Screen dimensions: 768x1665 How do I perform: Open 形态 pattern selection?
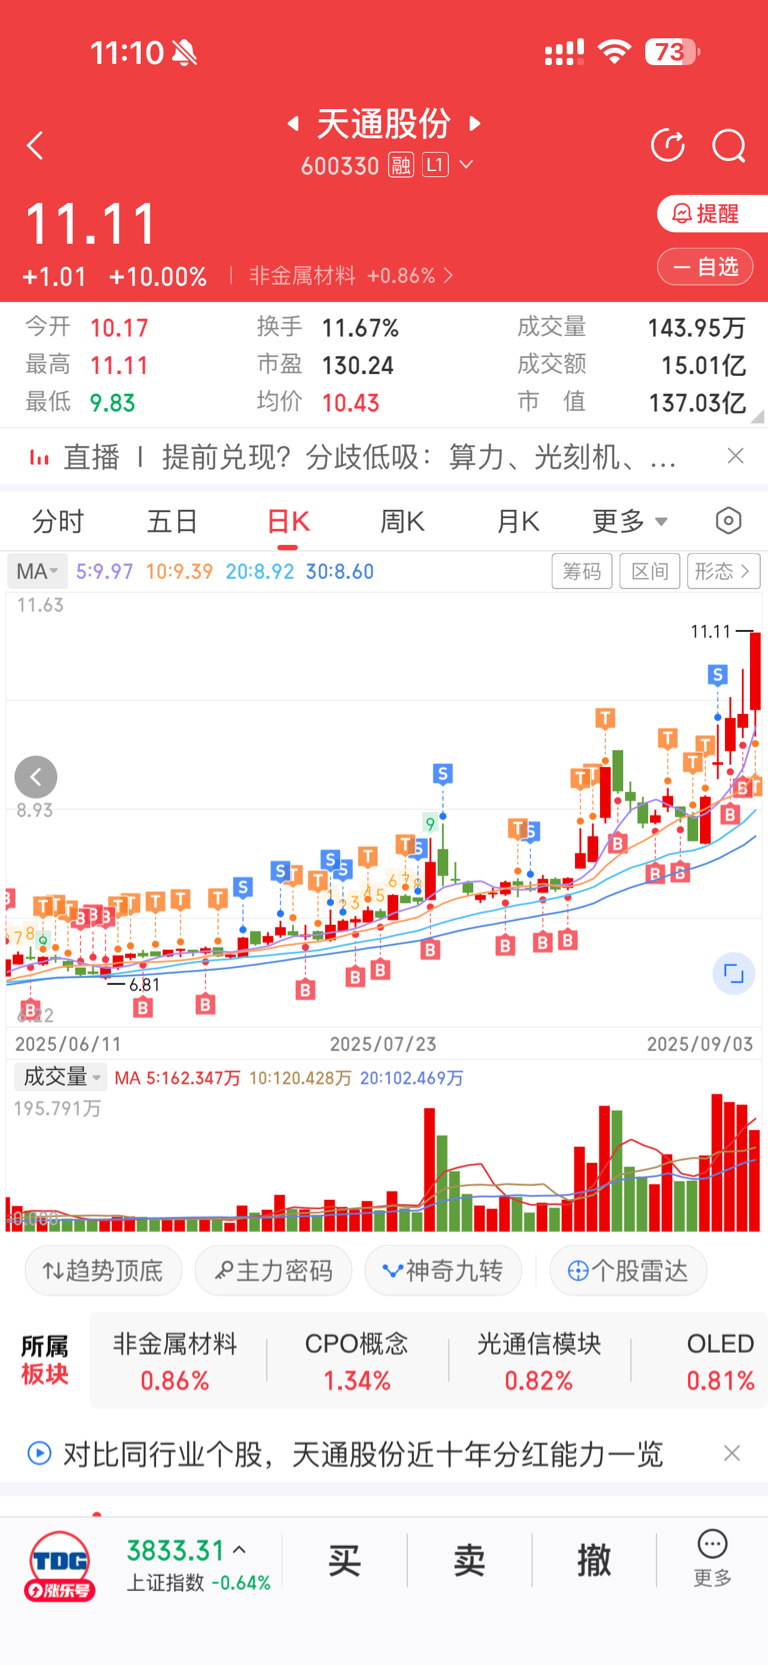coord(724,571)
